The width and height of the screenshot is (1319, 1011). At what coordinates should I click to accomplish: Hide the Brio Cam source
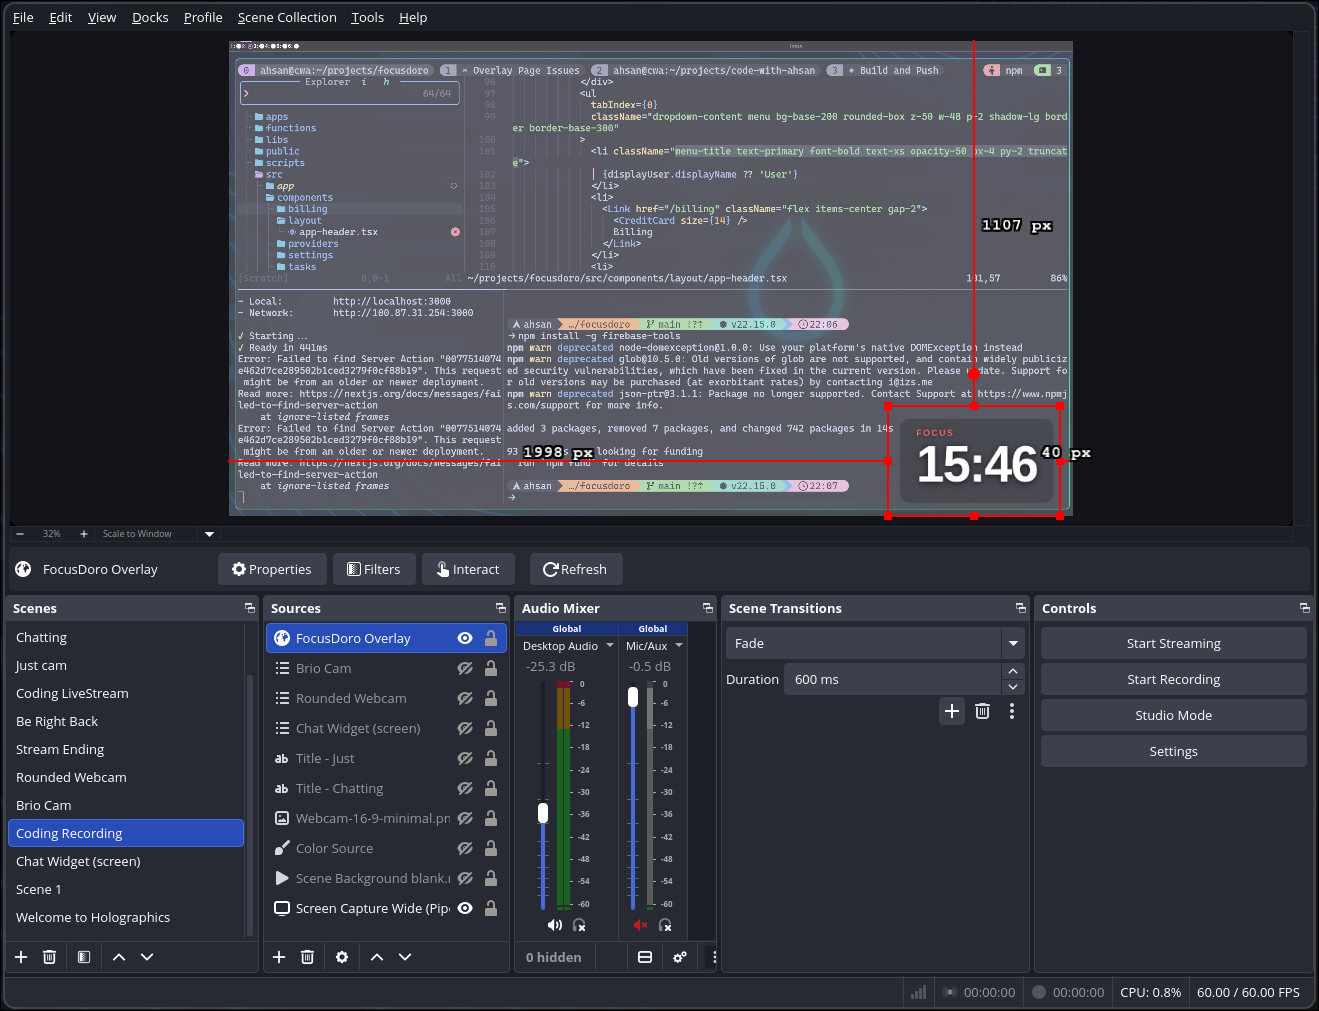click(464, 668)
